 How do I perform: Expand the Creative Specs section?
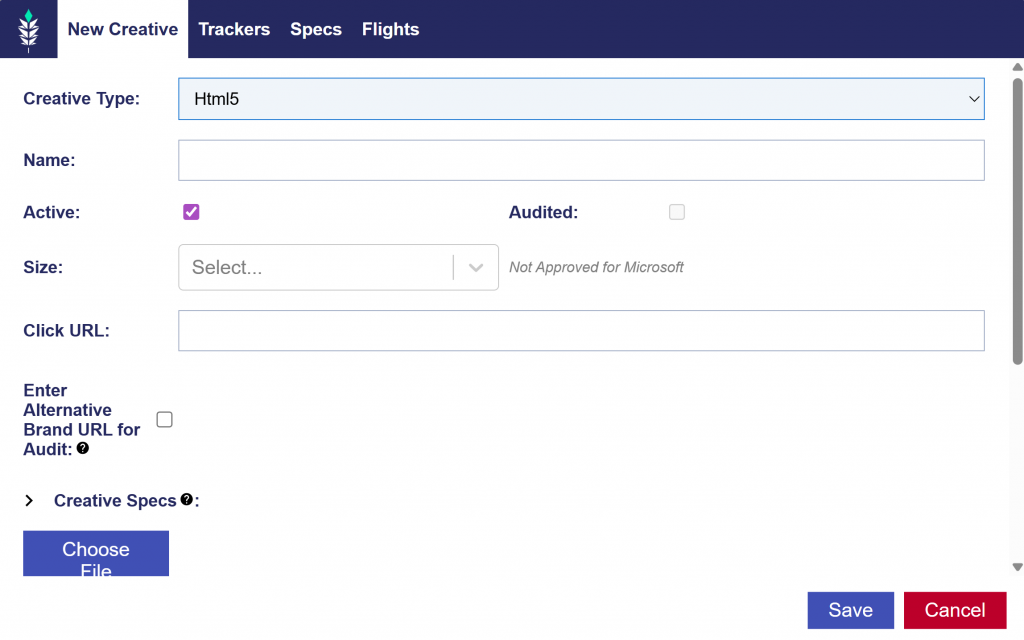coord(29,501)
